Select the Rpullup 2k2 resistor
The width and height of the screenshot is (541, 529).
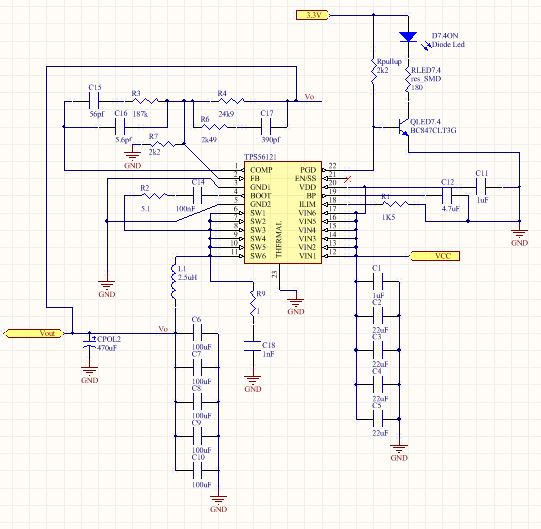(x=374, y=71)
